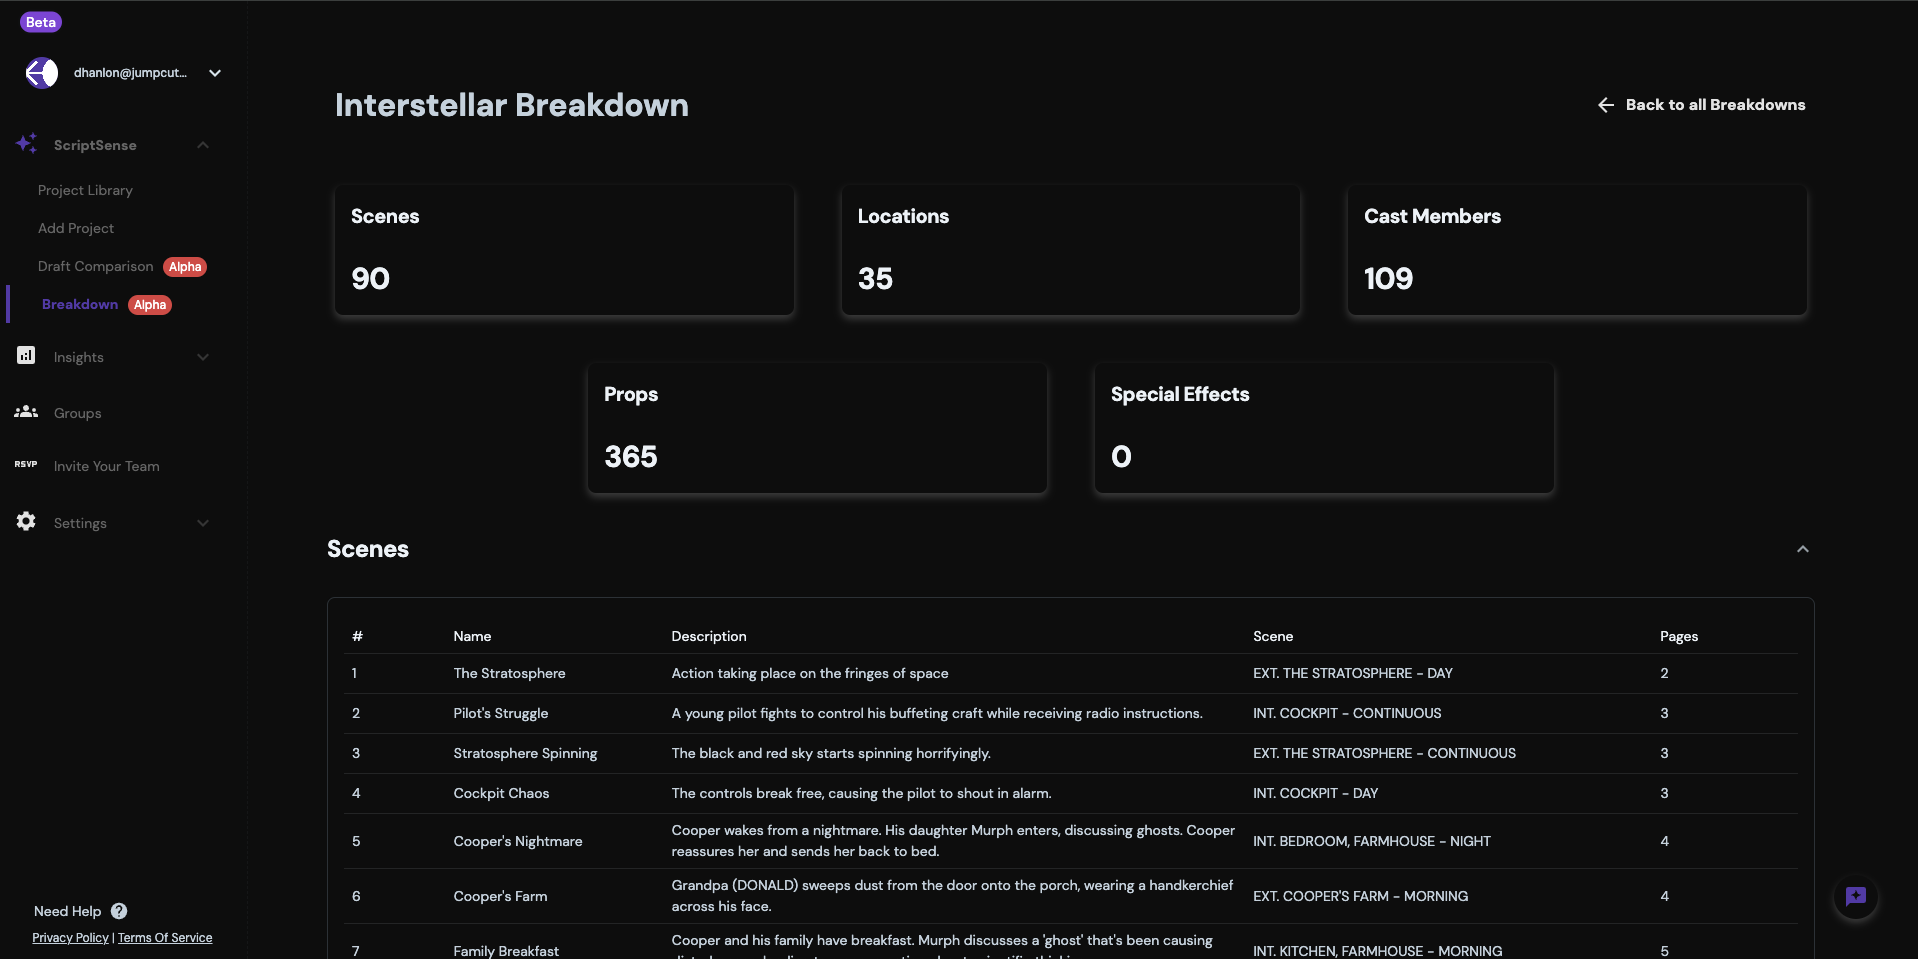Click the back arrow icon near Breakdowns
Image resolution: width=1918 pixels, height=959 pixels.
1606,105
